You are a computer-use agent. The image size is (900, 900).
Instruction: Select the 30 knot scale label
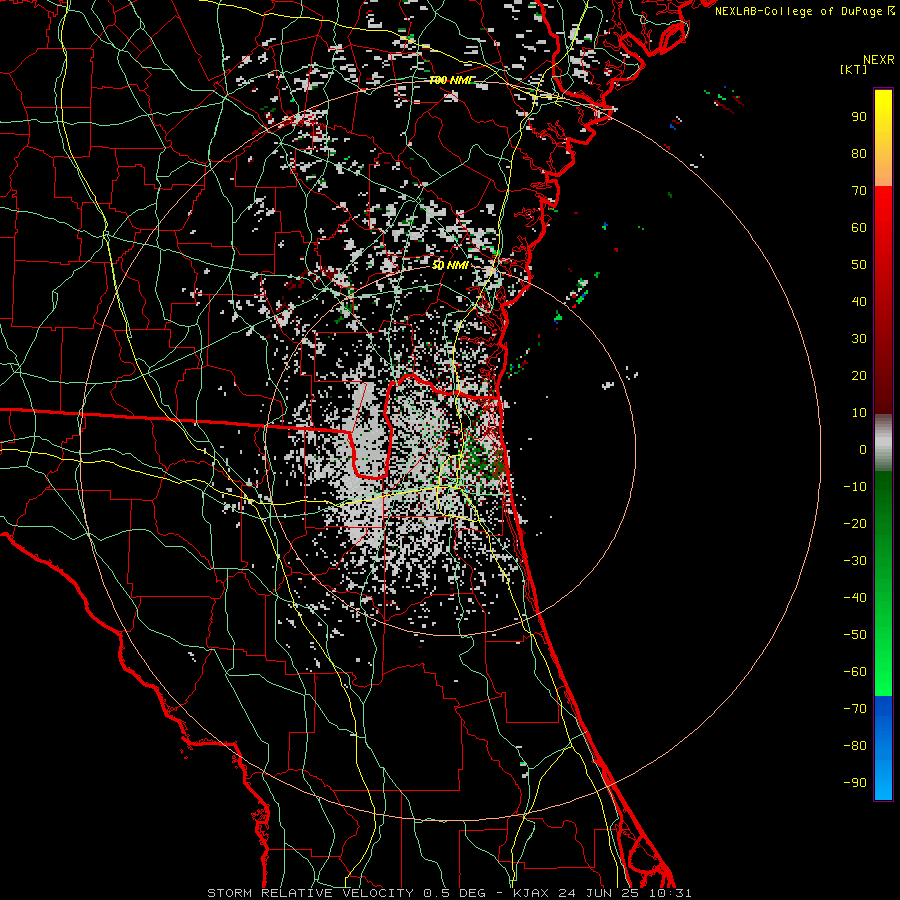coord(859,339)
